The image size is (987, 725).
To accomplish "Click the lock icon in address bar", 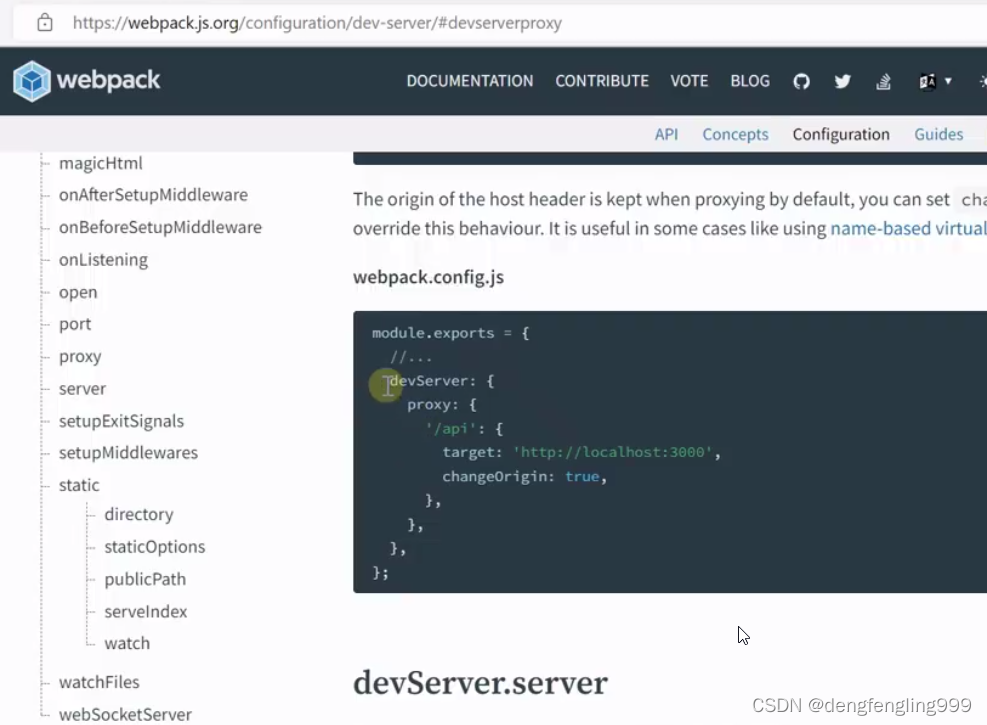I will coord(45,23).
